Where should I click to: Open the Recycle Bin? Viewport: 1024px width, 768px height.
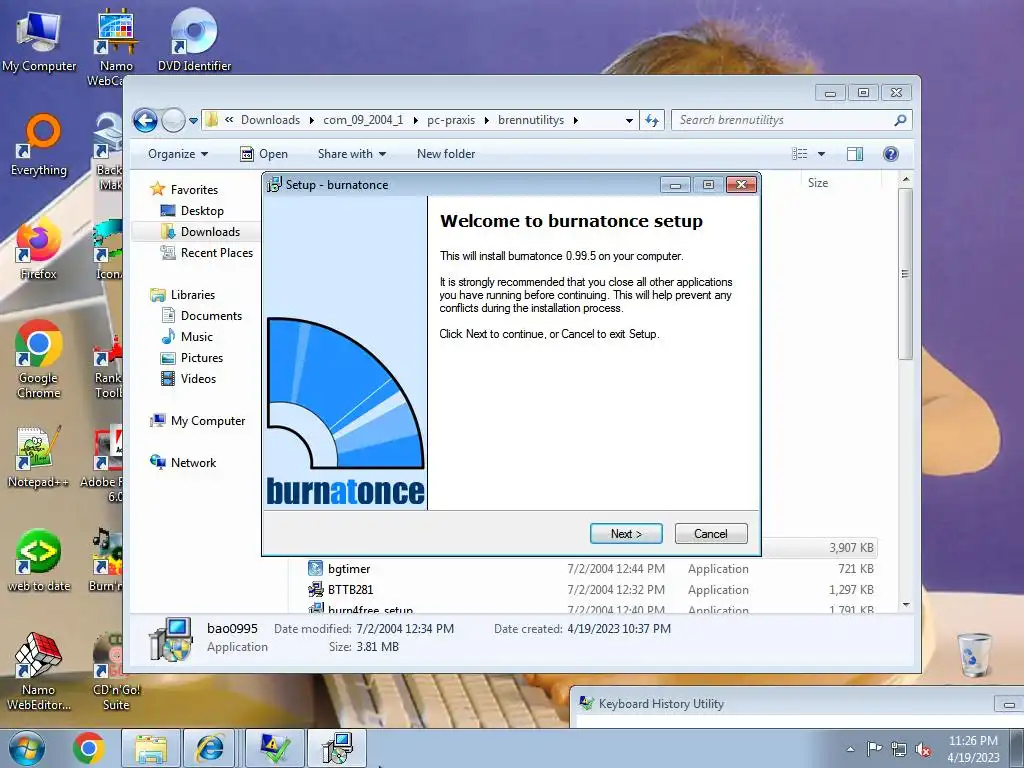point(974,655)
